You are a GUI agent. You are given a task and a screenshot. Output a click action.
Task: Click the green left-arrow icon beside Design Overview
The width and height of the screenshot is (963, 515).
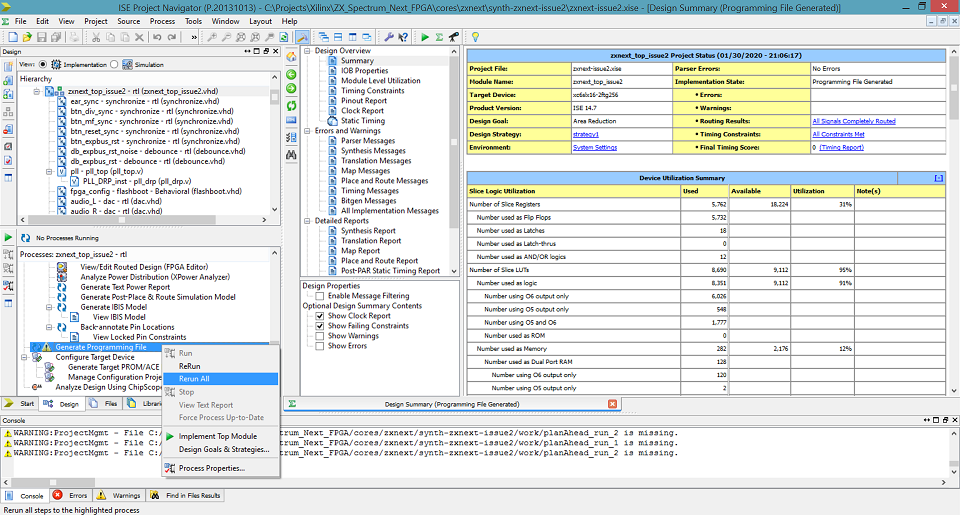tap(292, 74)
